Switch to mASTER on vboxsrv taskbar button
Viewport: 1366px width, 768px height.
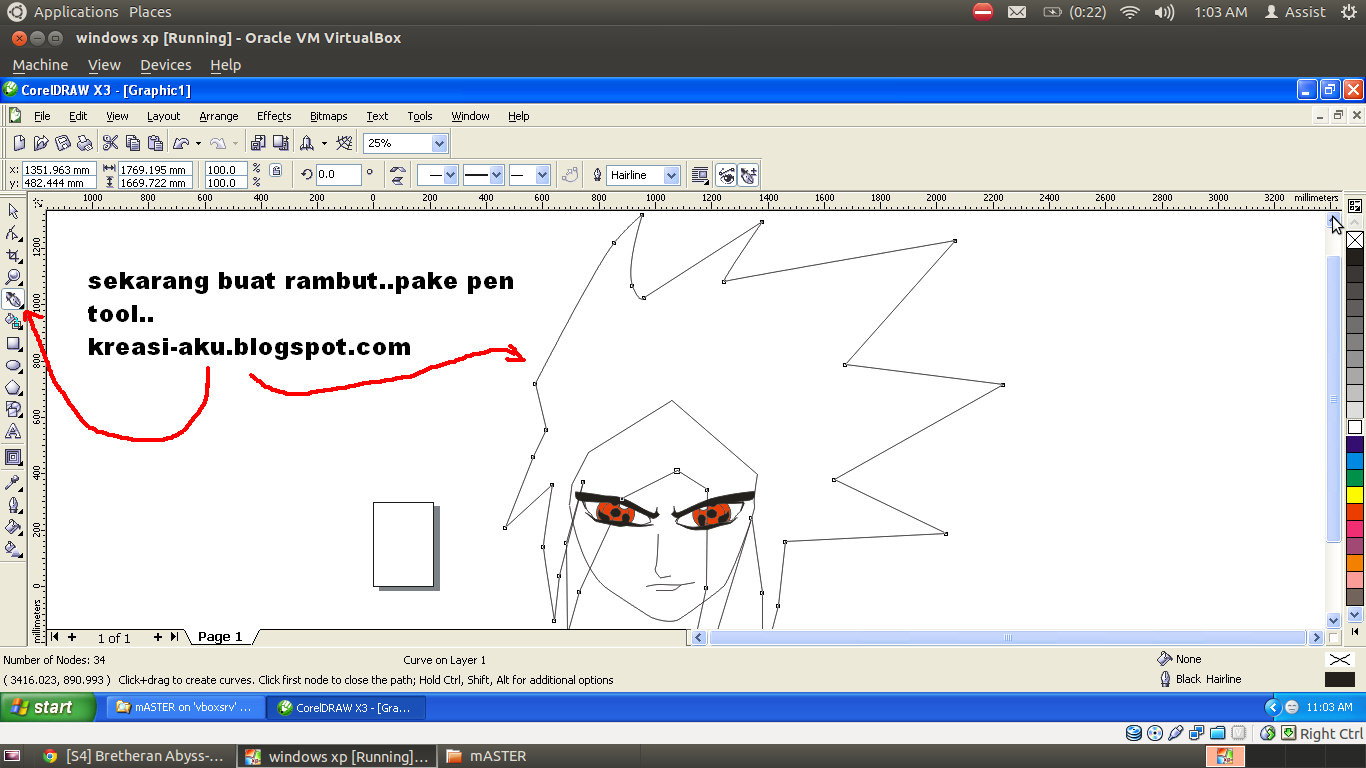[186, 707]
